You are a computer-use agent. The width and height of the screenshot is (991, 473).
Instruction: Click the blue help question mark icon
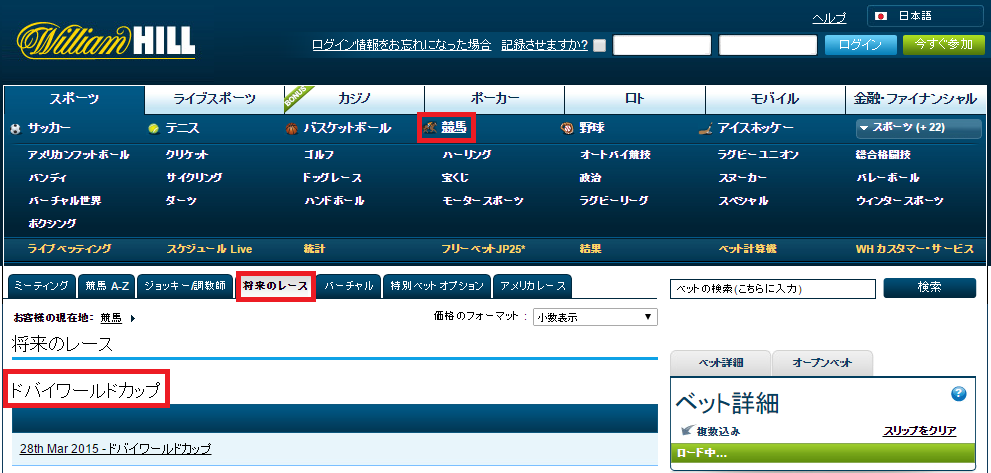point(959,394)
